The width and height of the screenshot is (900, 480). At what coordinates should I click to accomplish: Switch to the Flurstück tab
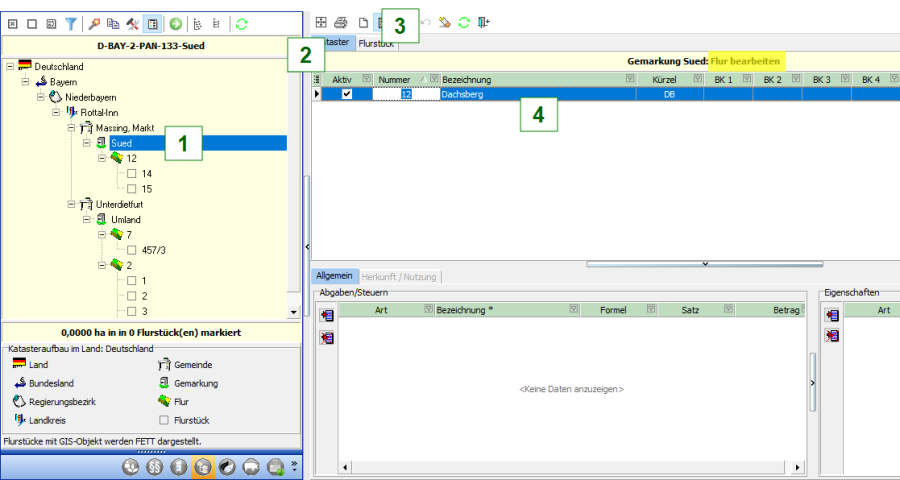pyautogui.click(x=377, y=45)
